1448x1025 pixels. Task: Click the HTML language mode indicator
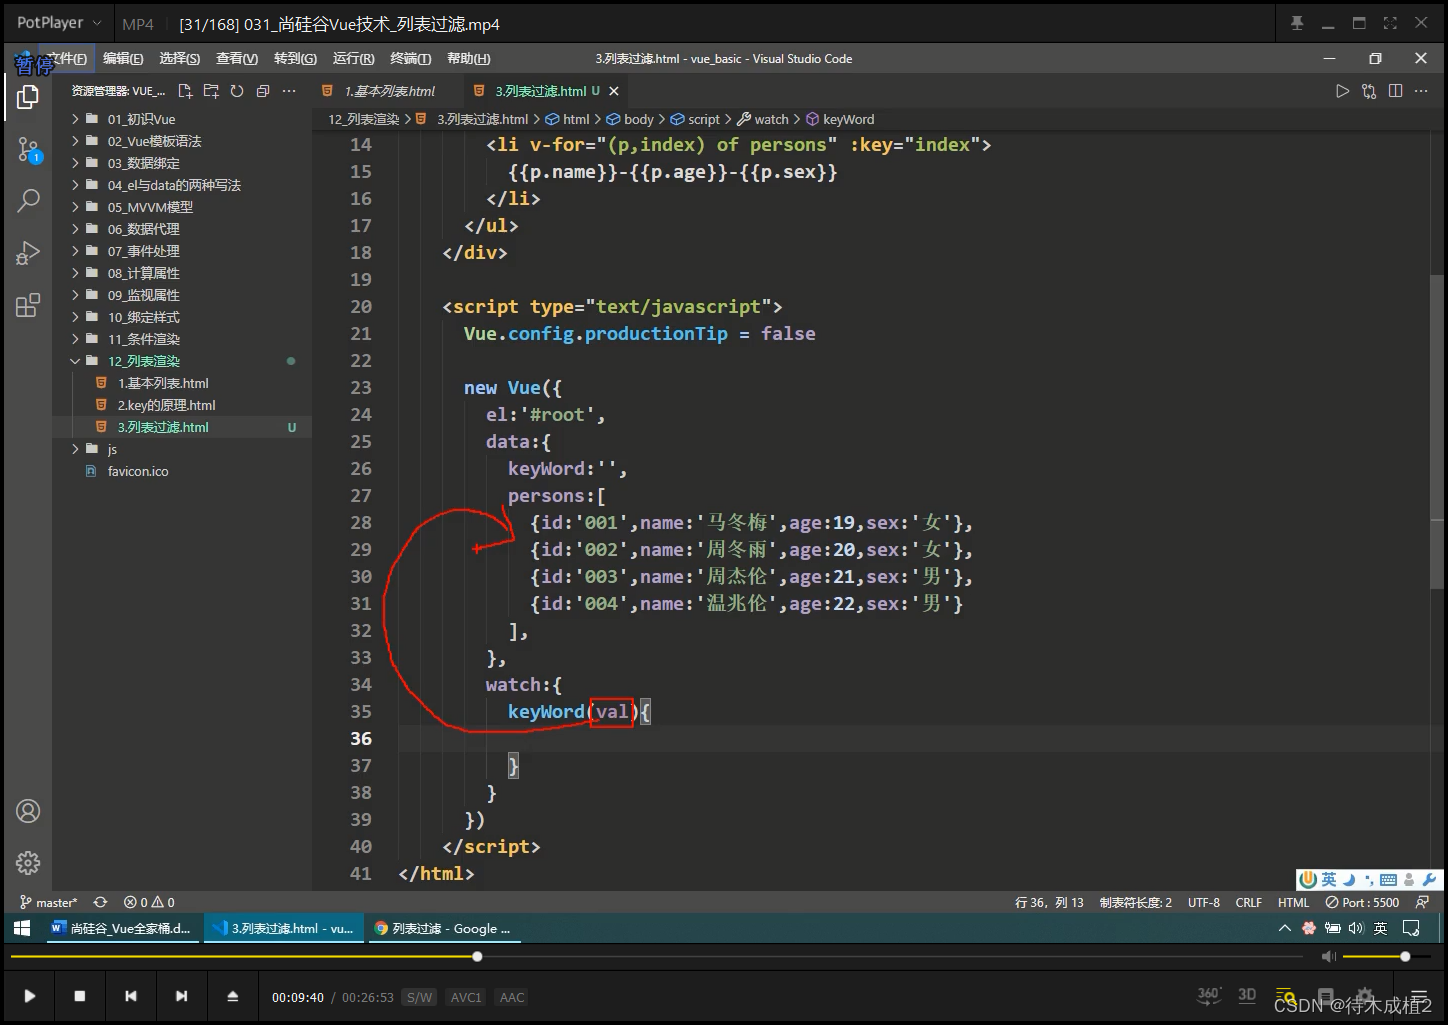click(x=1293, y=902)
